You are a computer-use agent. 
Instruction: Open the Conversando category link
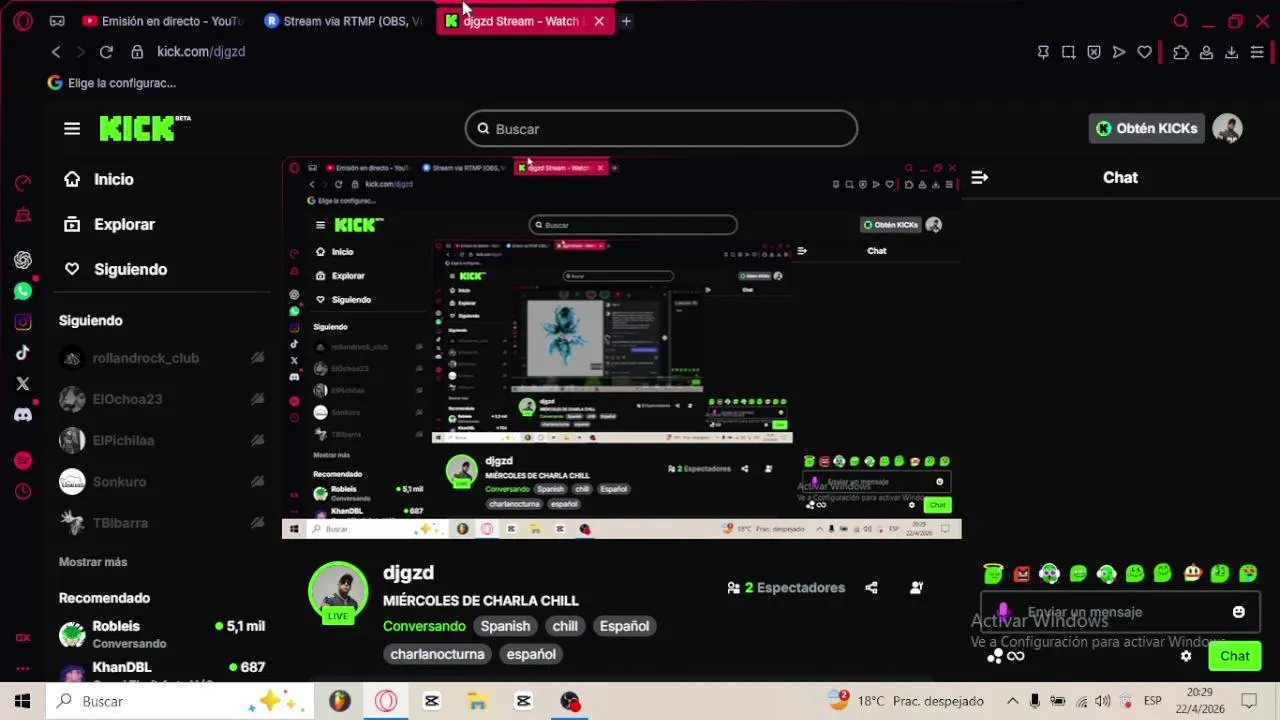pos(424,626)
